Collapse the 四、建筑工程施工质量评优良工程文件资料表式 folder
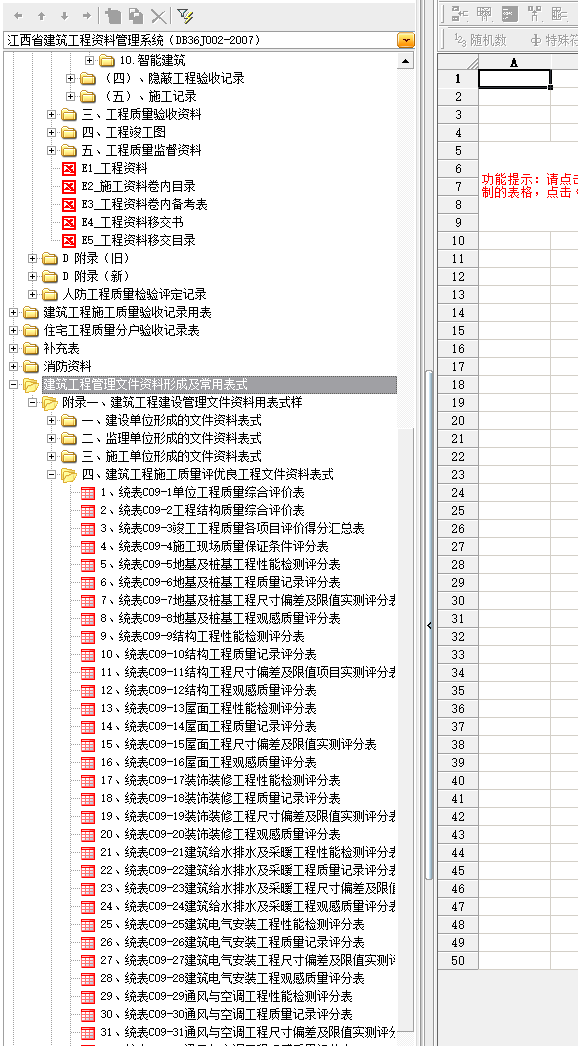The height and width of the screenshot is (1046, 578). [x=51, y=475]
